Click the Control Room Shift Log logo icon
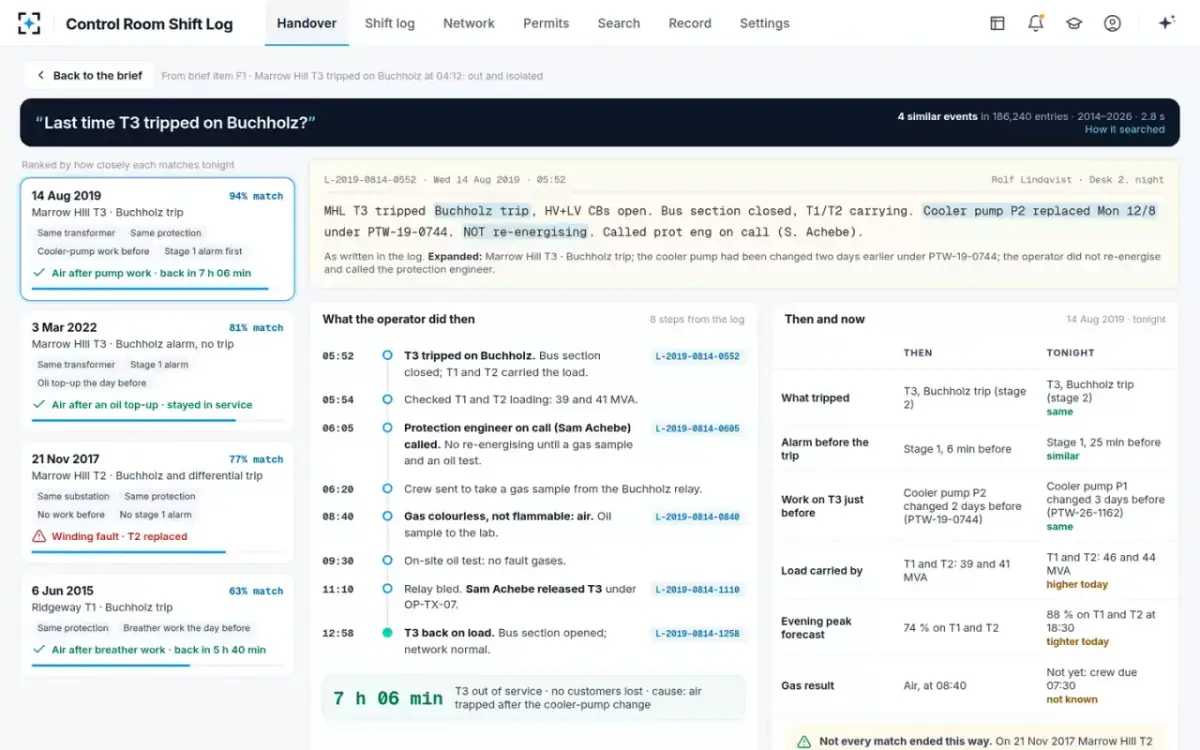 click(x=30, y=23)
